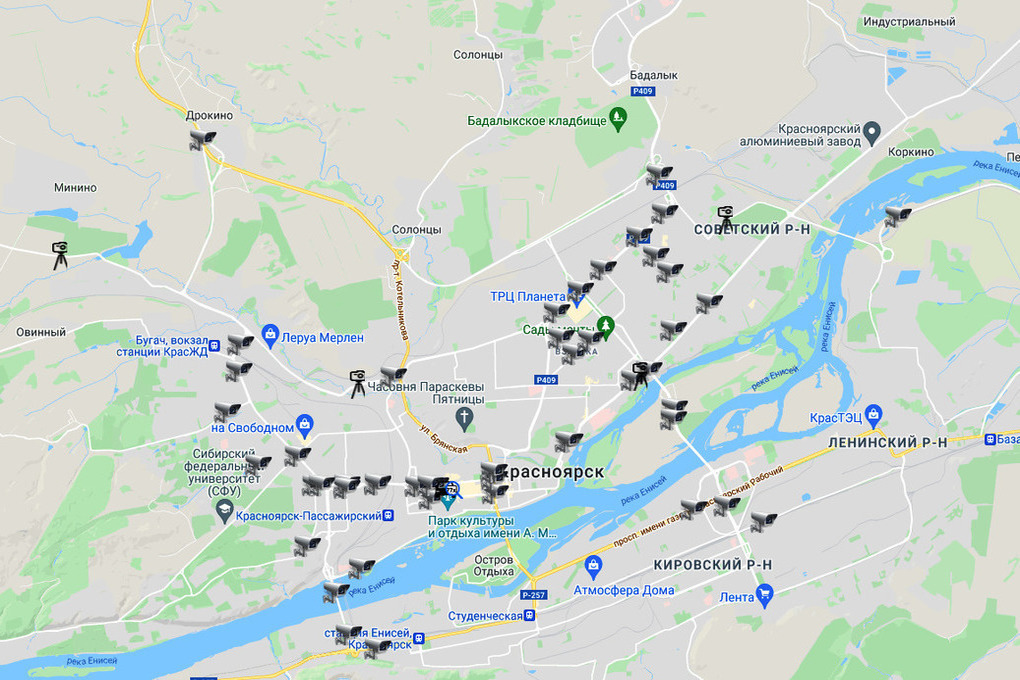
Task: Click the Красноярск city name label
Action: 554,472
